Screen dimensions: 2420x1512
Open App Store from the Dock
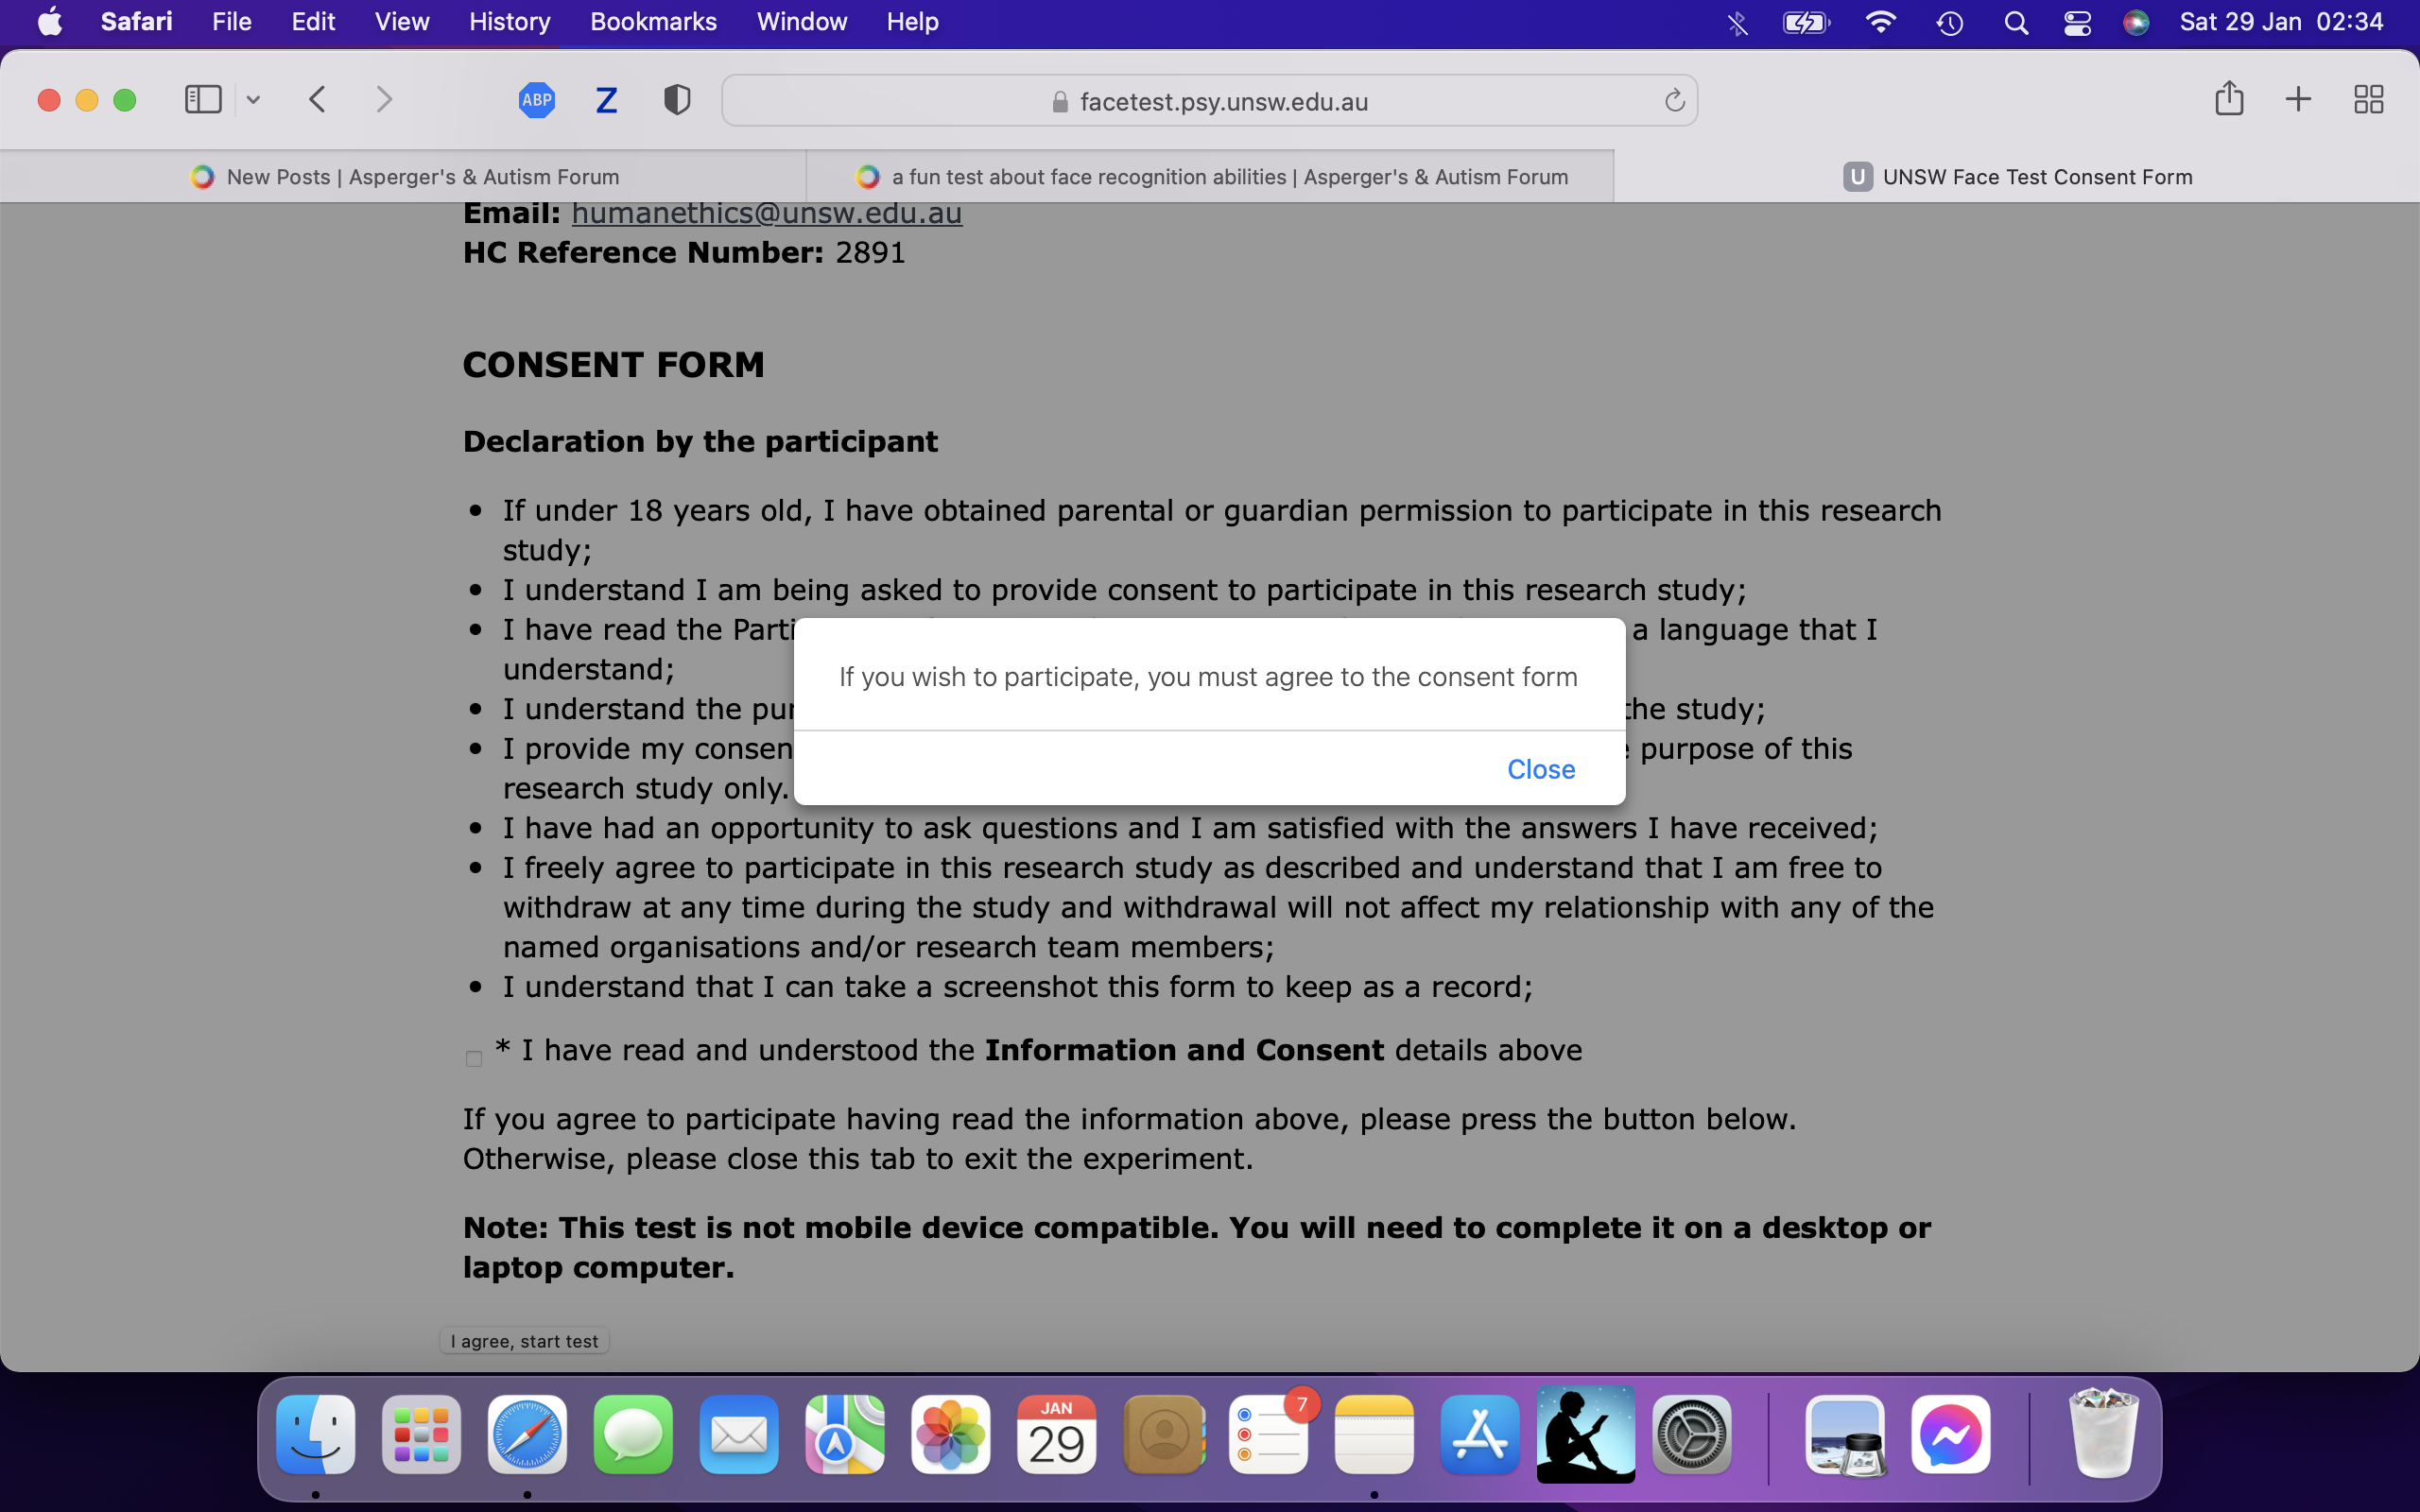point(1480,1435)
